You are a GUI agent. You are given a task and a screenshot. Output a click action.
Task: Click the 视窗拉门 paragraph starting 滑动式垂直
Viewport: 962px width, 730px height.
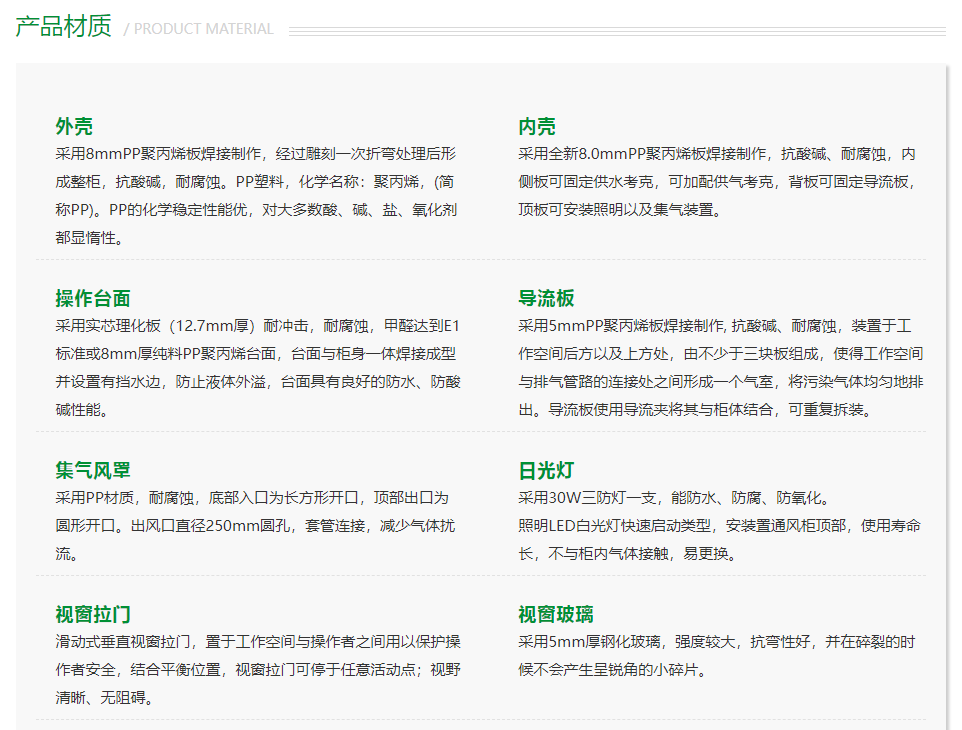(x=257, y=670)
